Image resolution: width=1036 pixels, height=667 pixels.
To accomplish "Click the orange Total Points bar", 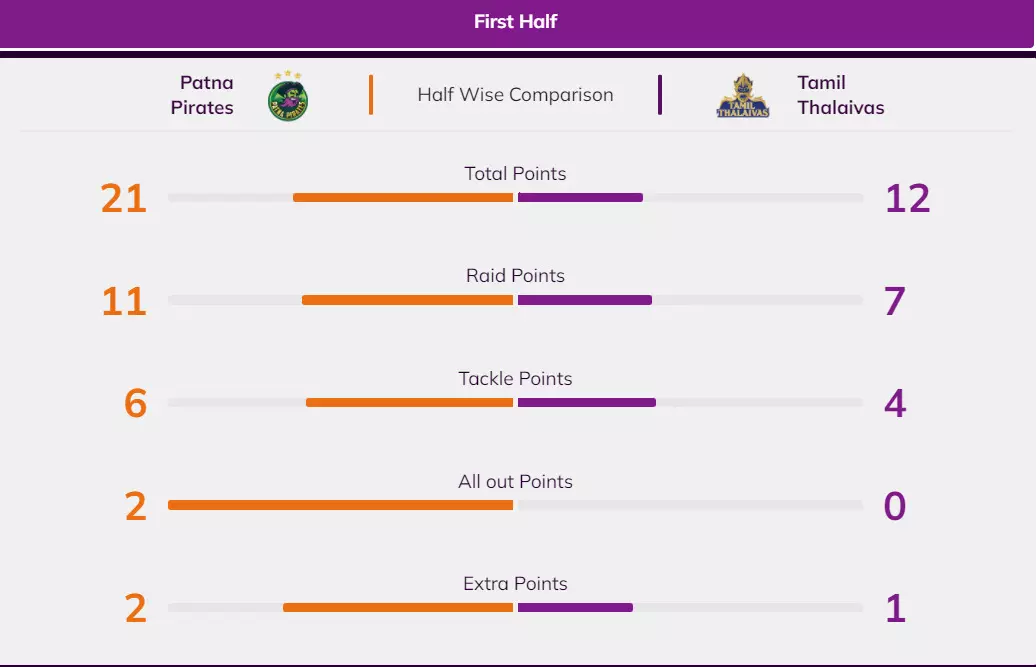I will pos(403,198).
